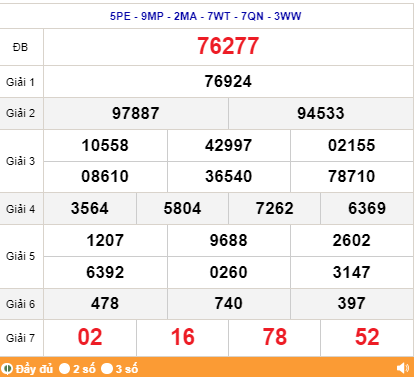Click the Giải 7 label
This screenshot has width=416, height=377.
[20, 338]
